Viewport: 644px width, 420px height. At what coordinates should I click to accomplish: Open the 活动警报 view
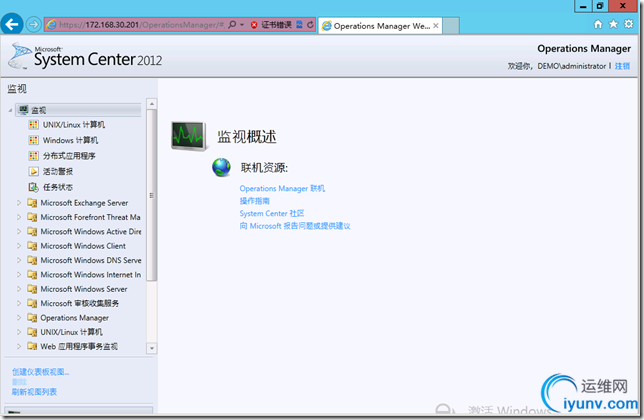point(58,172)
